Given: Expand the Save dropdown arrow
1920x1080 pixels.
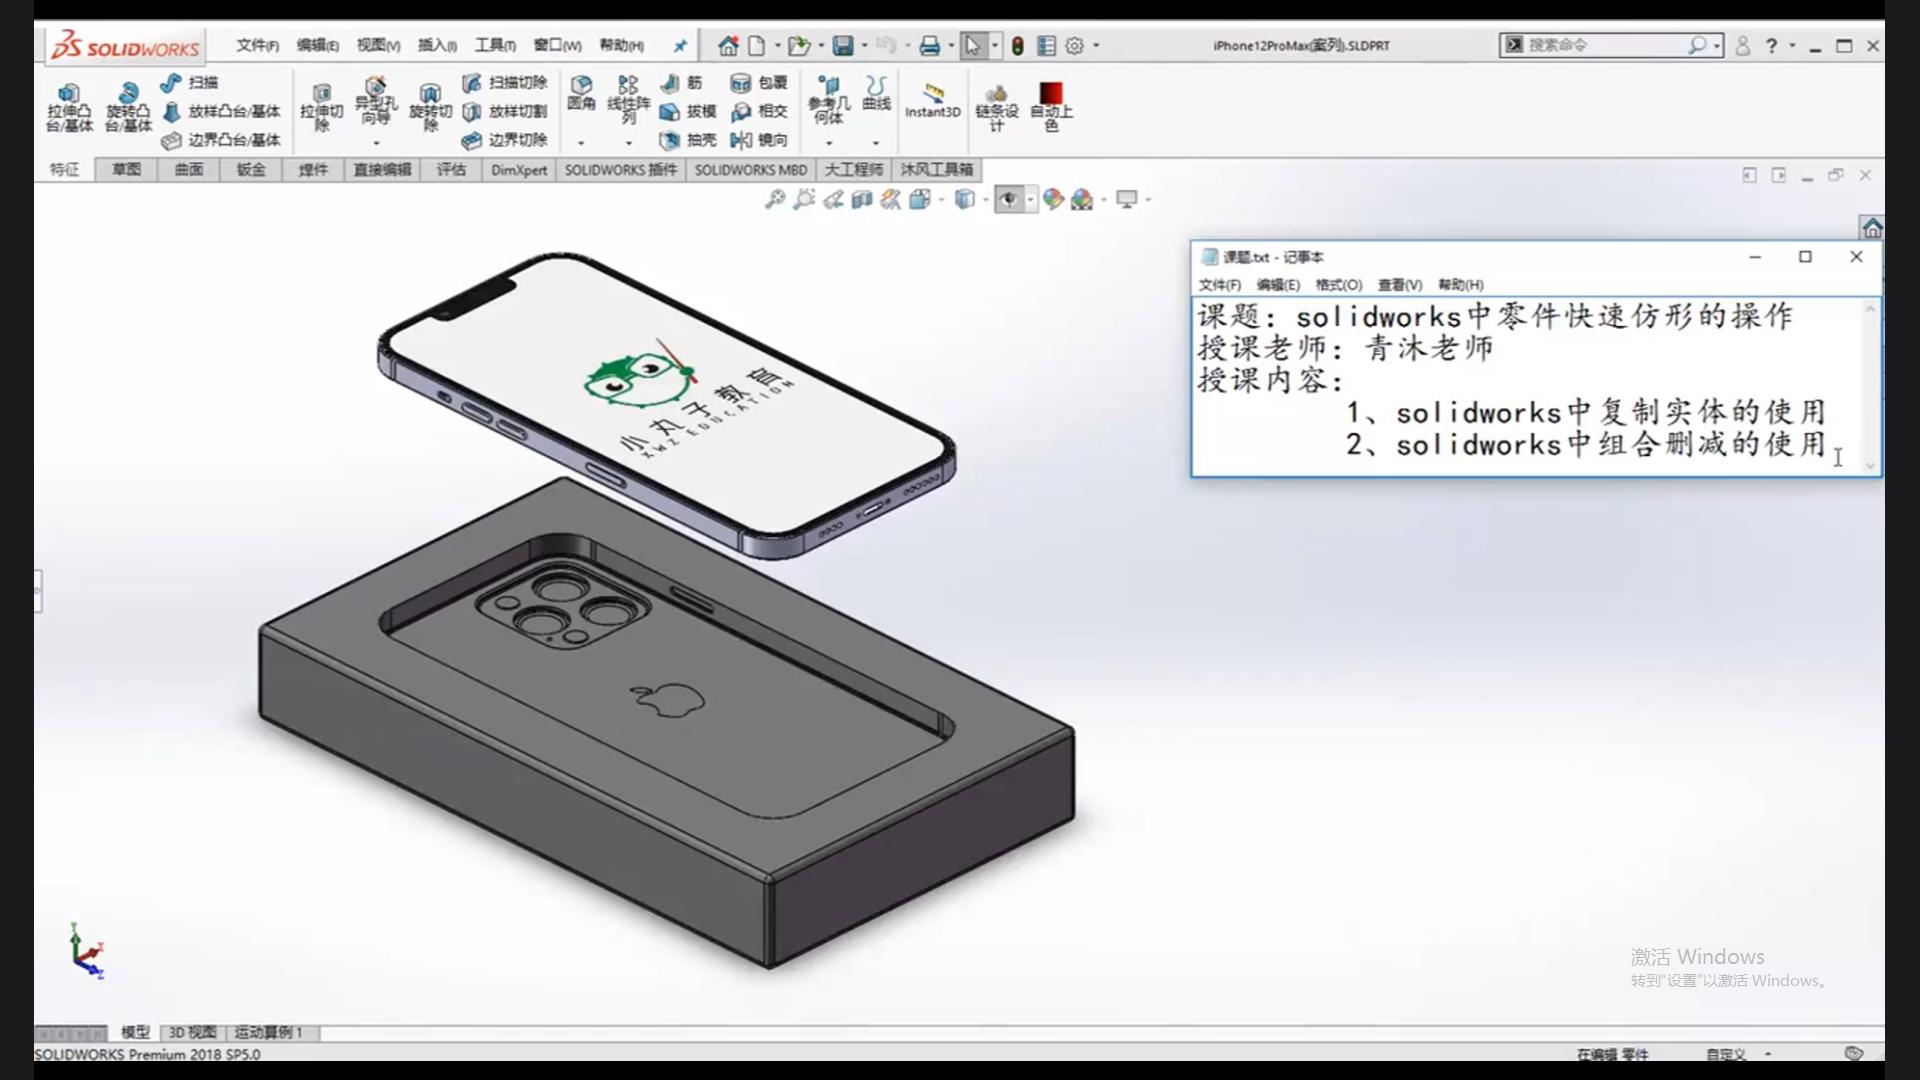Looking at the screenshot, I should click(x=864, y=45).
